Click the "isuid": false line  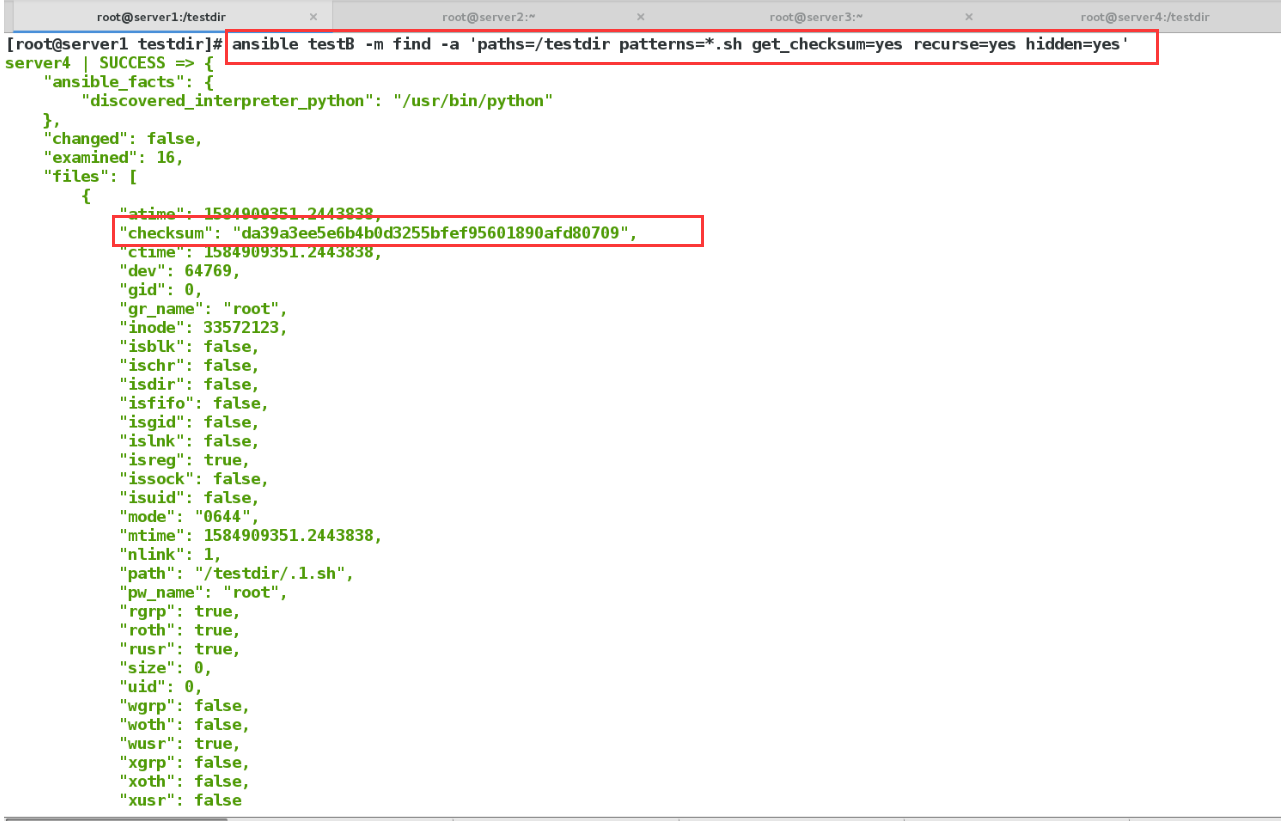[x=189, y=498]
